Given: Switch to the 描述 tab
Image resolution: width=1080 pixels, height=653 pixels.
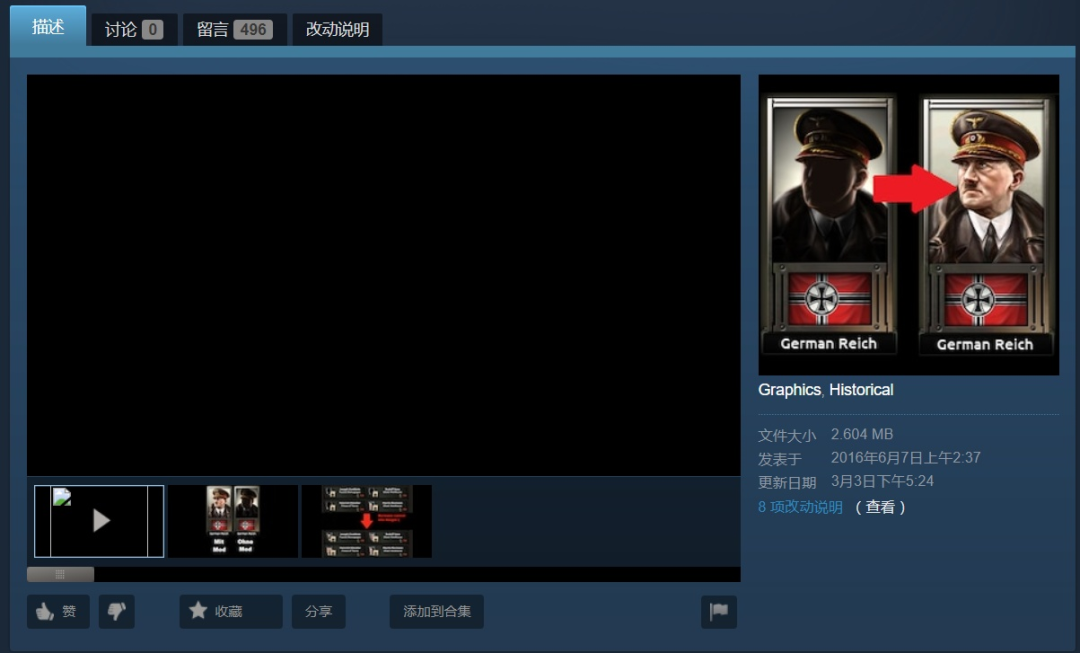Looking at the screenshot, I should [48, 27].
